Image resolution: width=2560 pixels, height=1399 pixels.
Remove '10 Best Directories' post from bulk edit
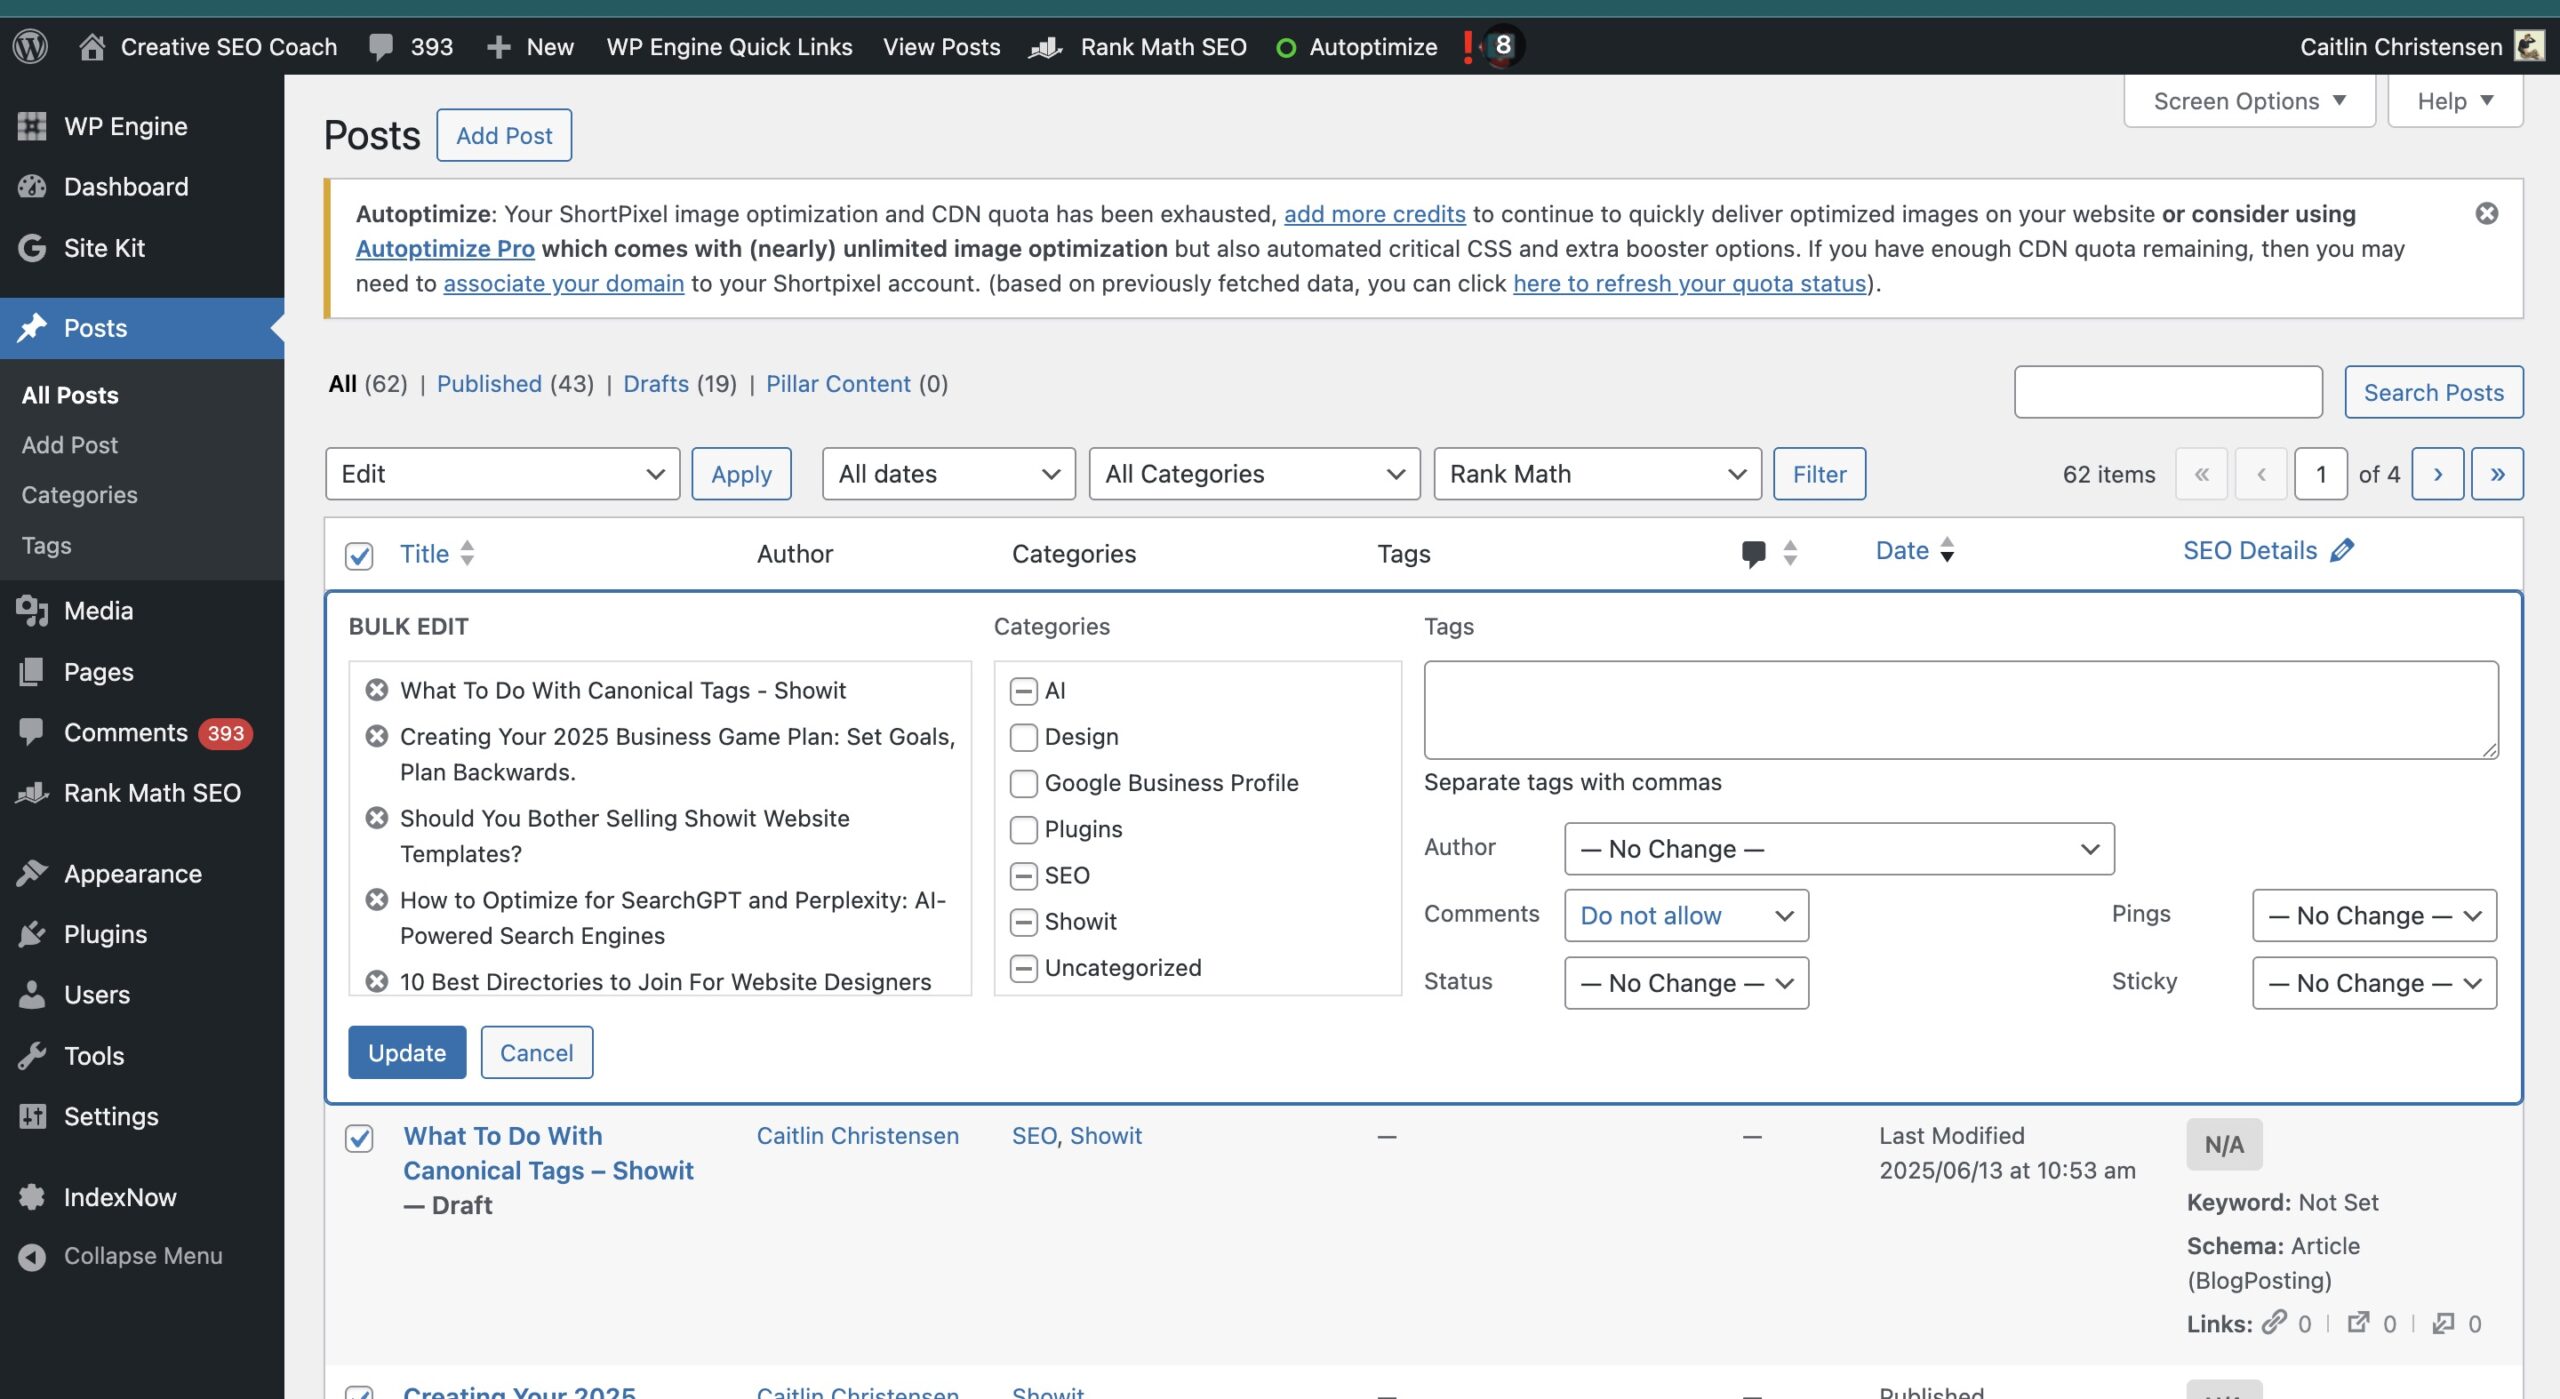[377, 981]
